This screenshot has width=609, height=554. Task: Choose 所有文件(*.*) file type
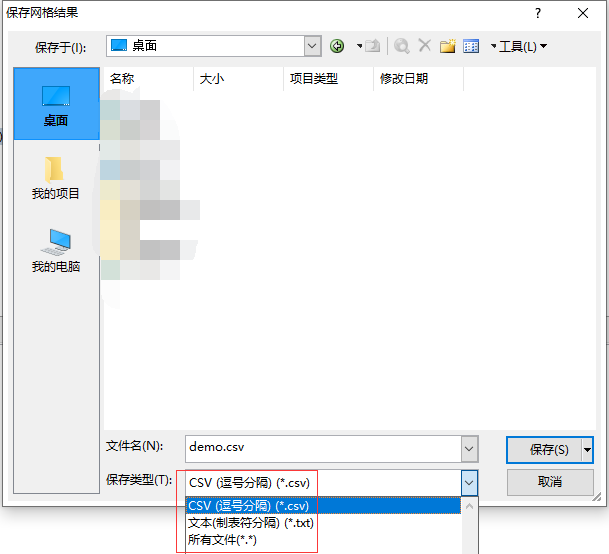(x=323, y=540)
